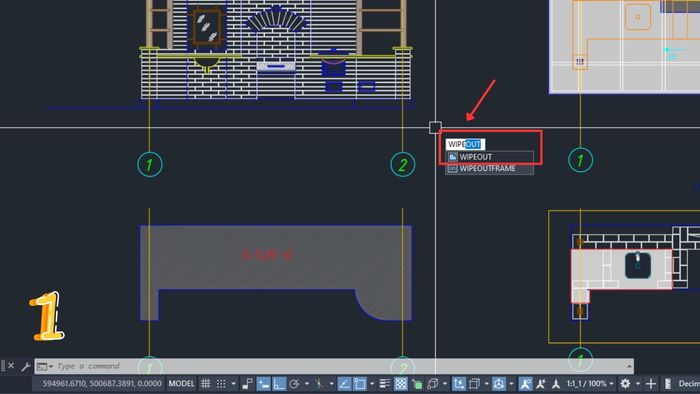
Task: Expand workspace switching dropdown arrow
Action: coord(638,384)
